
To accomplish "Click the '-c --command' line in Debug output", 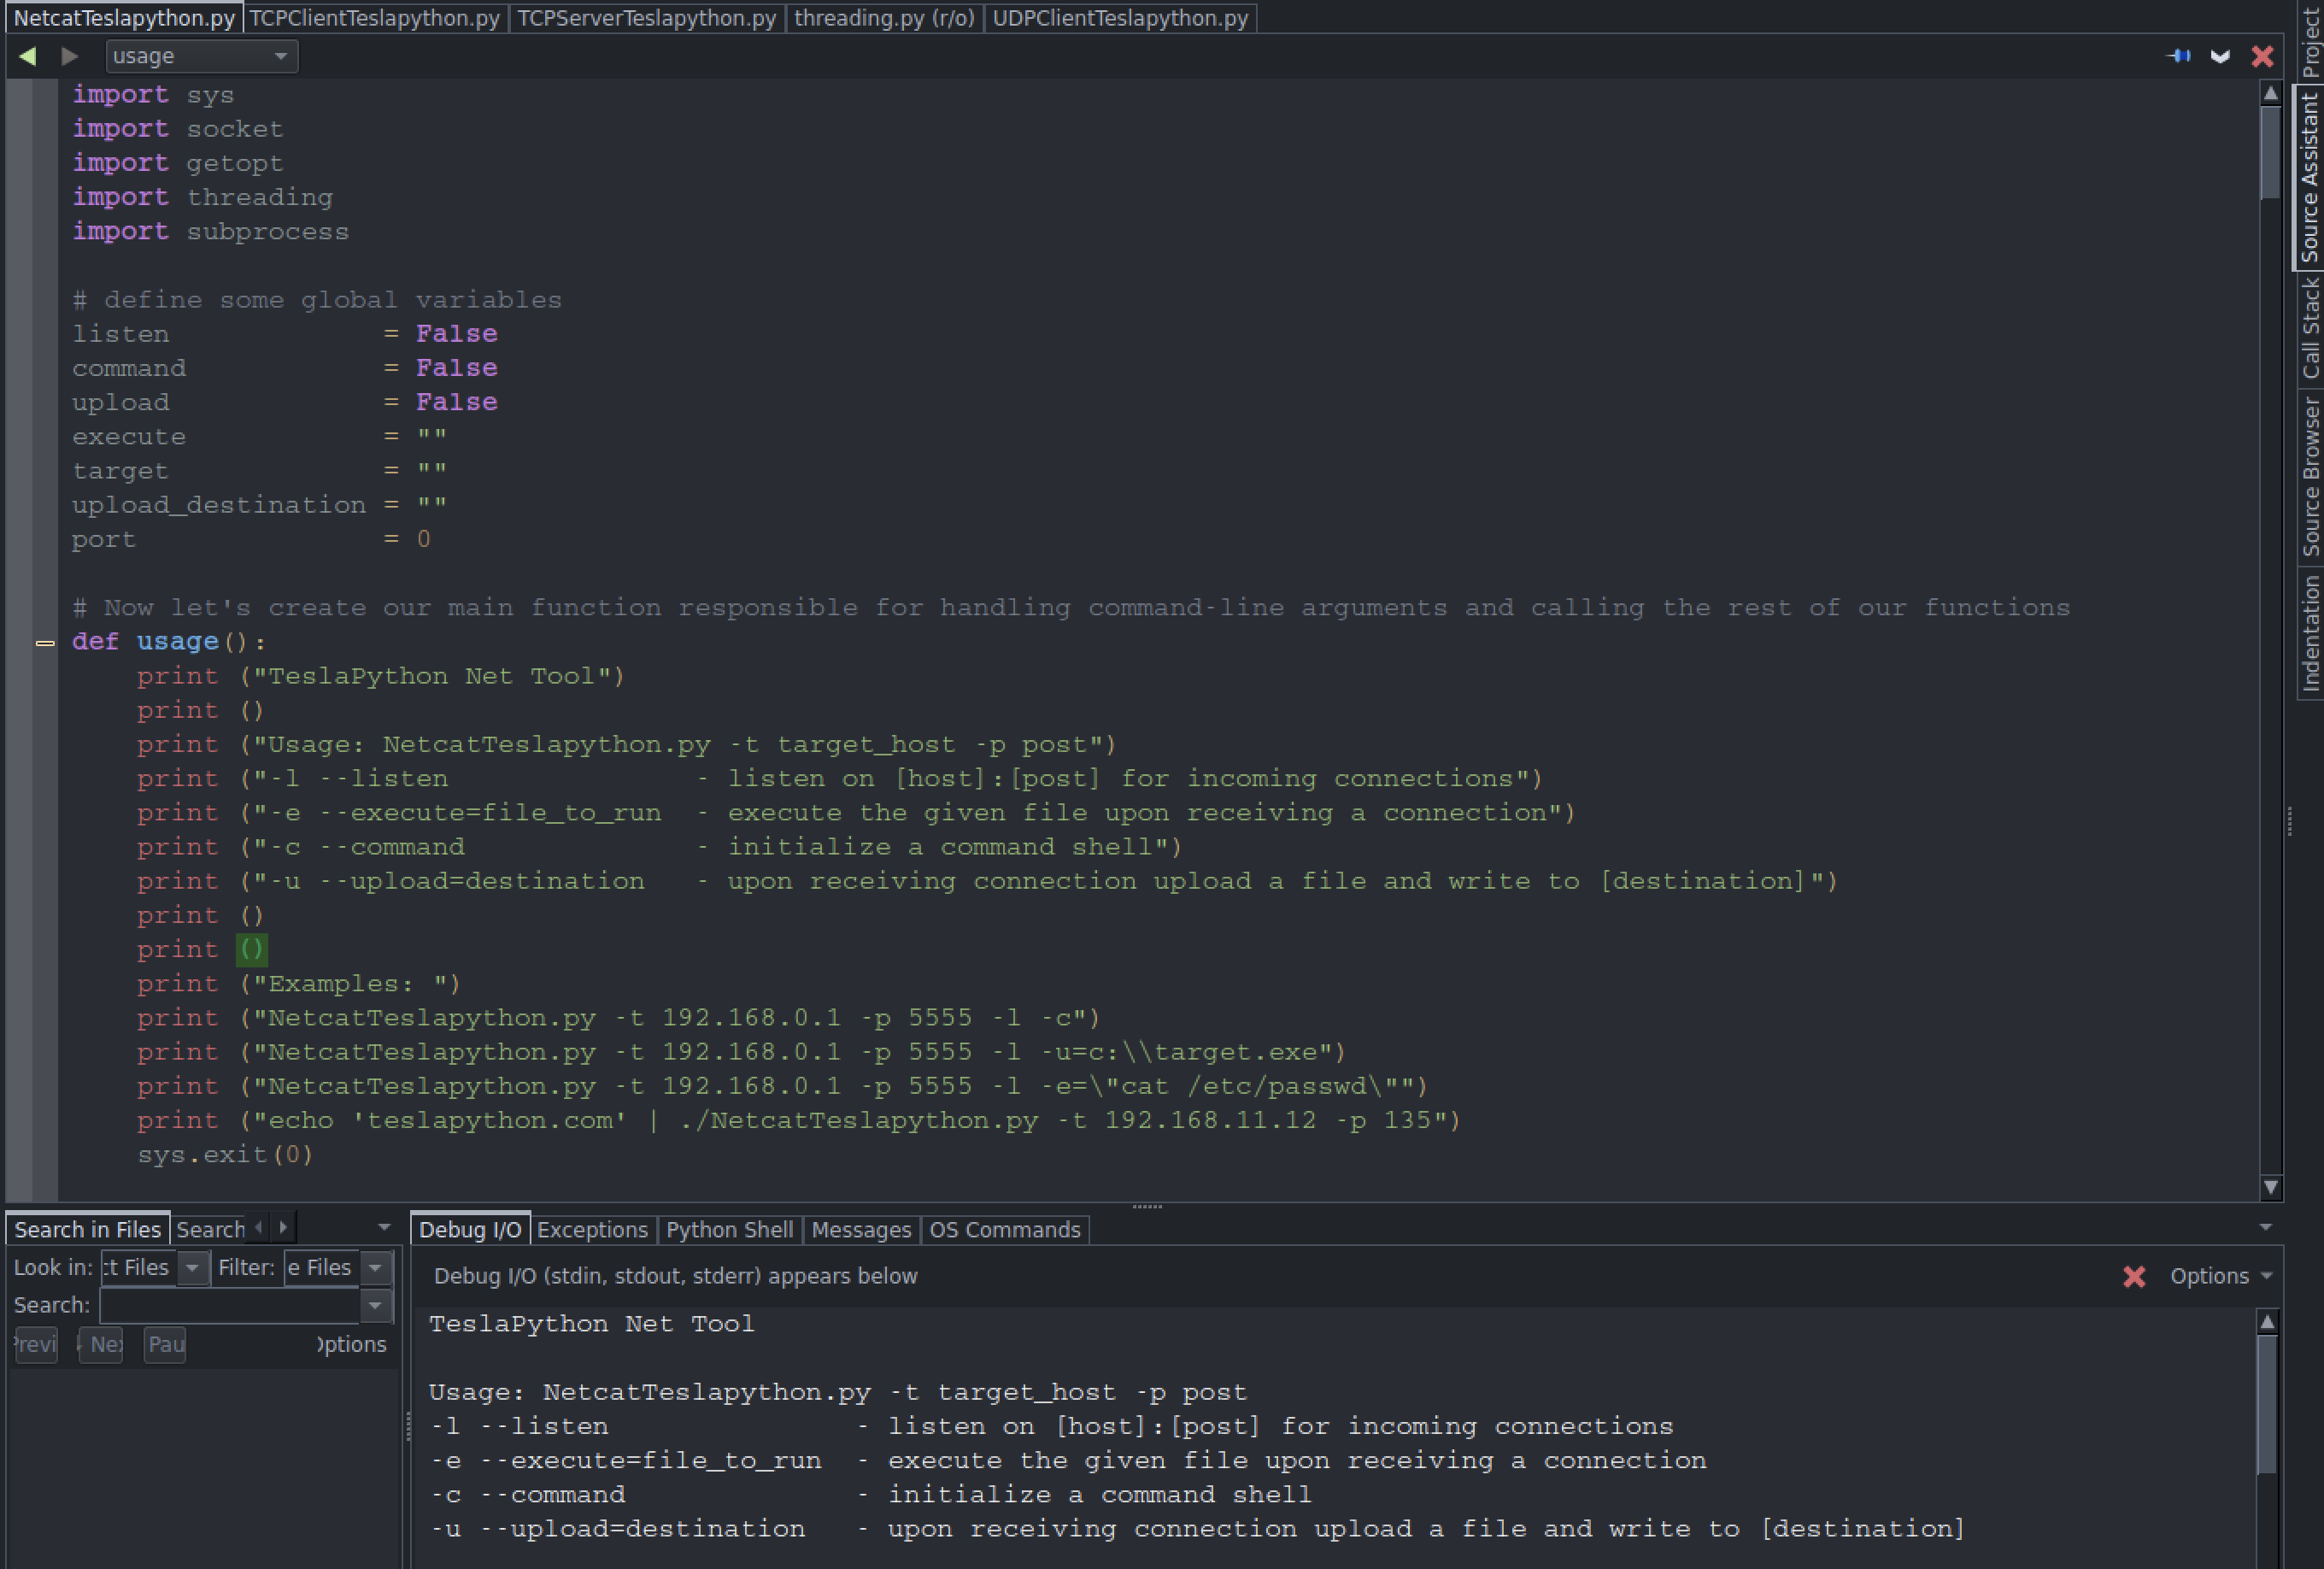I will (870, 1495).
